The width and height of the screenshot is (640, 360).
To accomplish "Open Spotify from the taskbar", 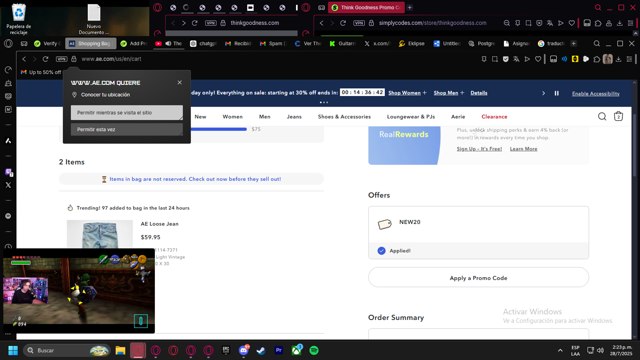I will (x=314, y=350).
